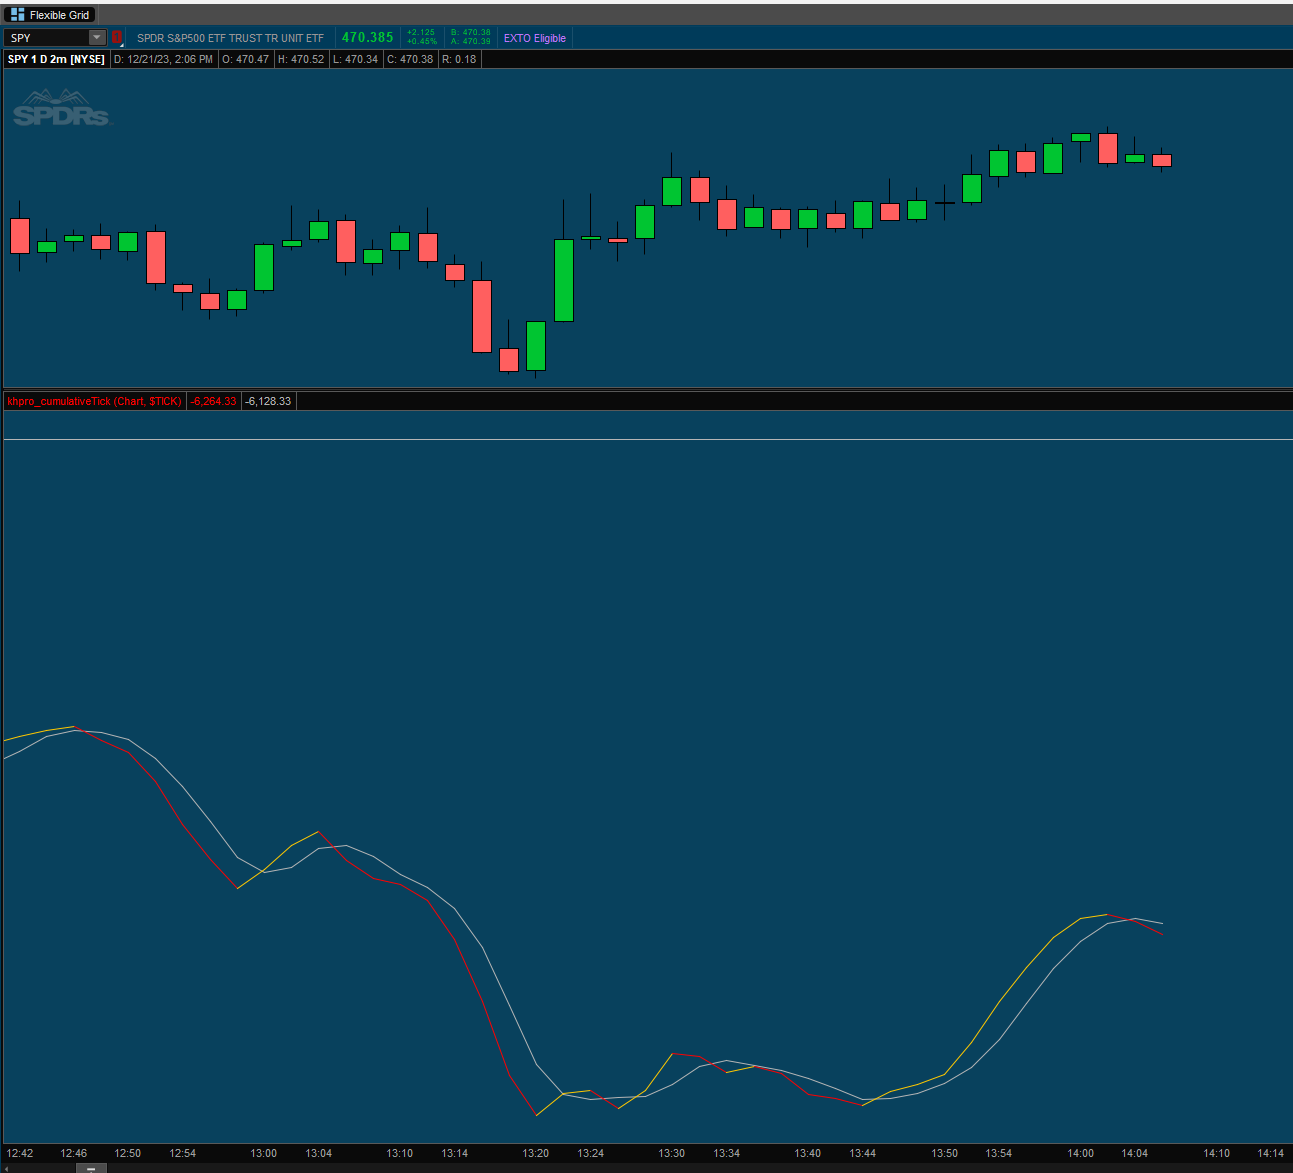1293x1173 pixels.
Task: Click the red -6,264.33 study value
Action: click(x=213, y=401)
